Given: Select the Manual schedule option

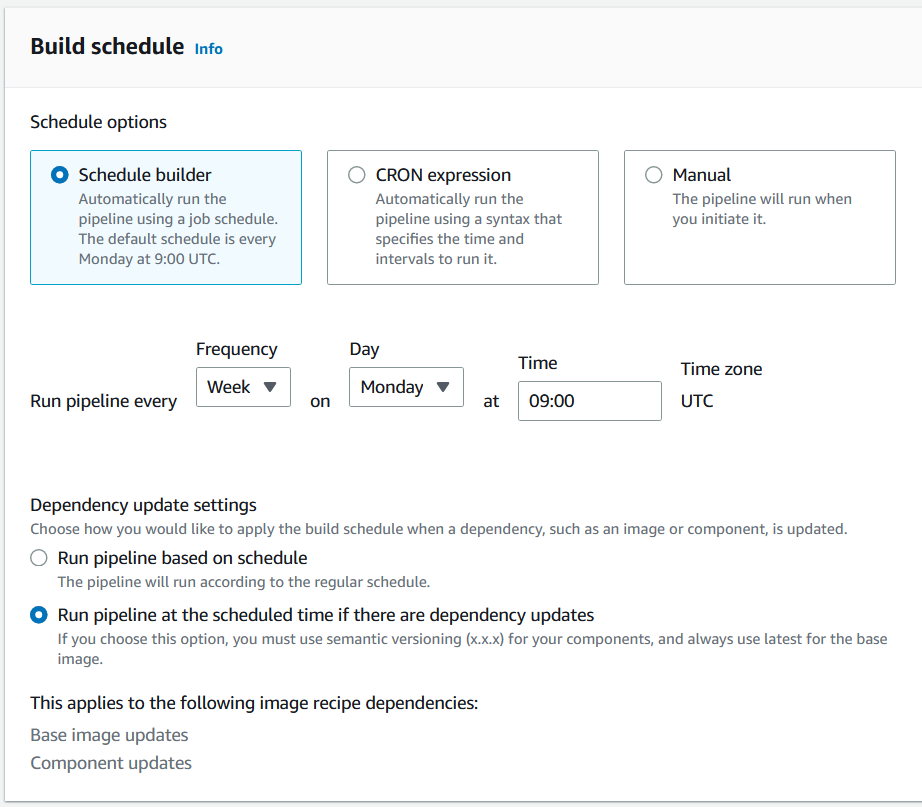Looking at the screenshot, I should [x=653, y=174].
